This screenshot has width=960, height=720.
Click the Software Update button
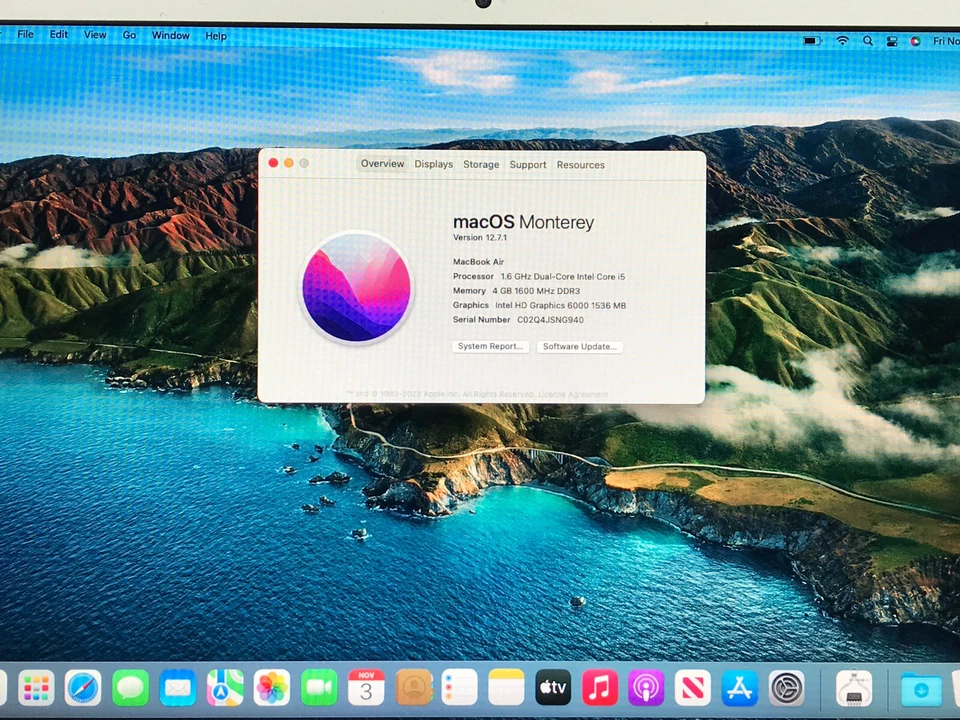(580, 347)
